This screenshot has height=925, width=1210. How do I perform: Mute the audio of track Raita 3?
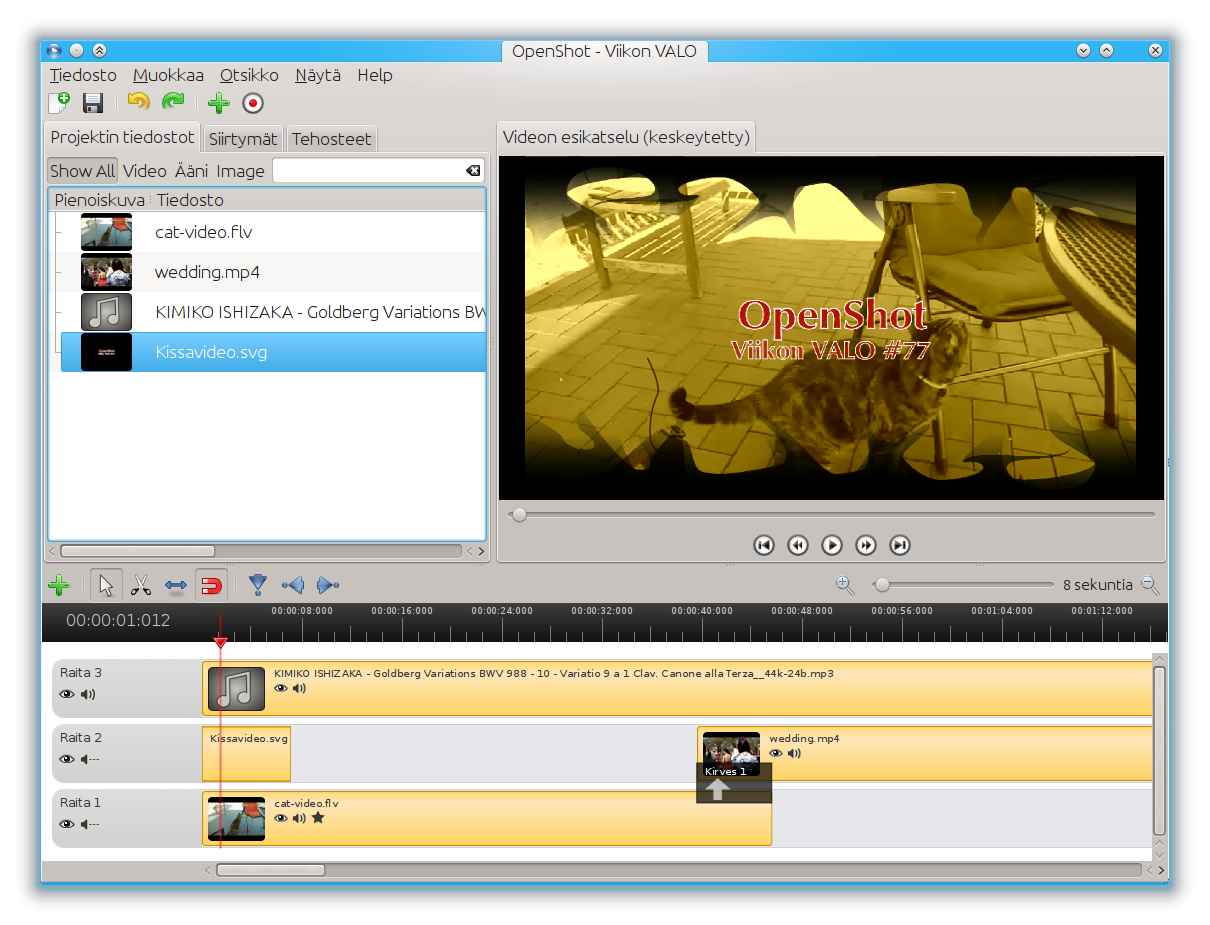coord(88,694)
